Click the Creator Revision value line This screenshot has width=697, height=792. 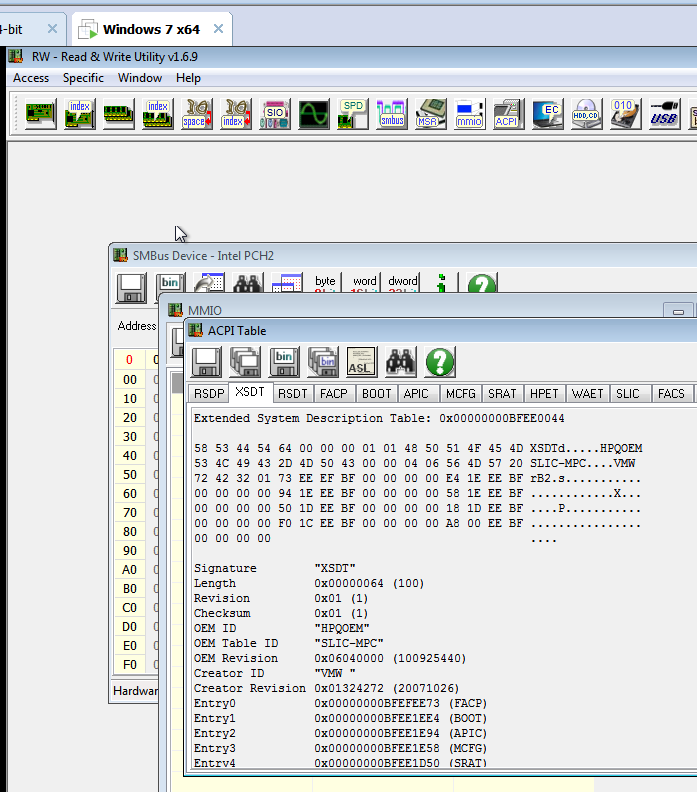326,688
